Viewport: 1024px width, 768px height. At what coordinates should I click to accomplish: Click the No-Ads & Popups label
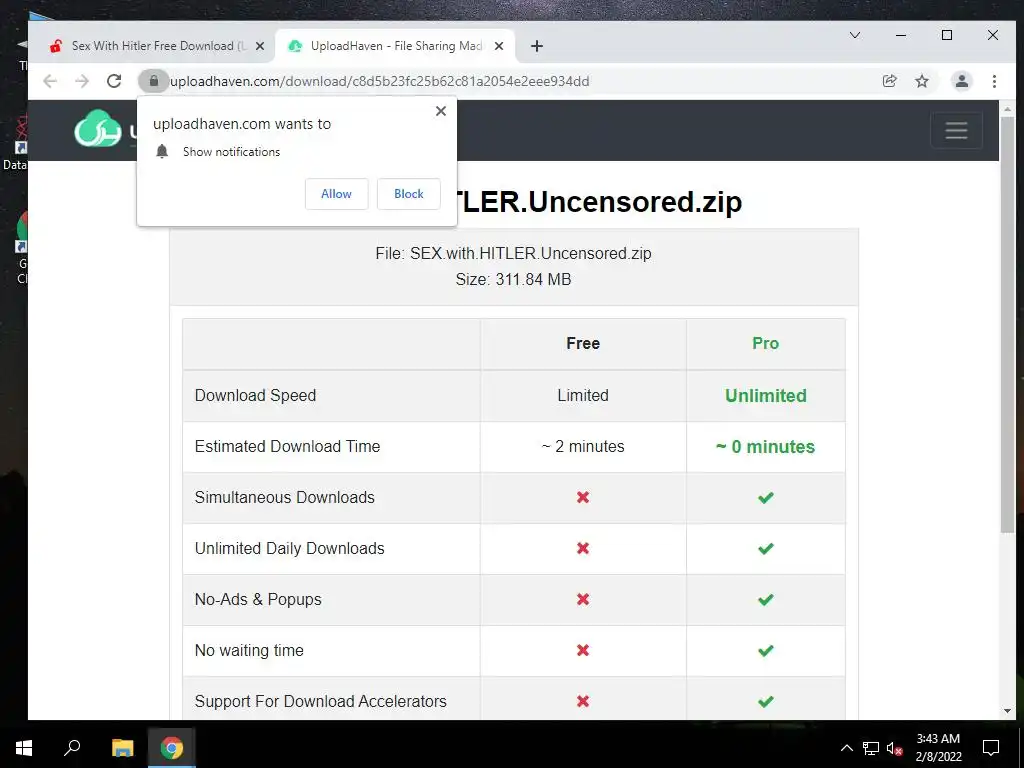[x=258, y=600]
